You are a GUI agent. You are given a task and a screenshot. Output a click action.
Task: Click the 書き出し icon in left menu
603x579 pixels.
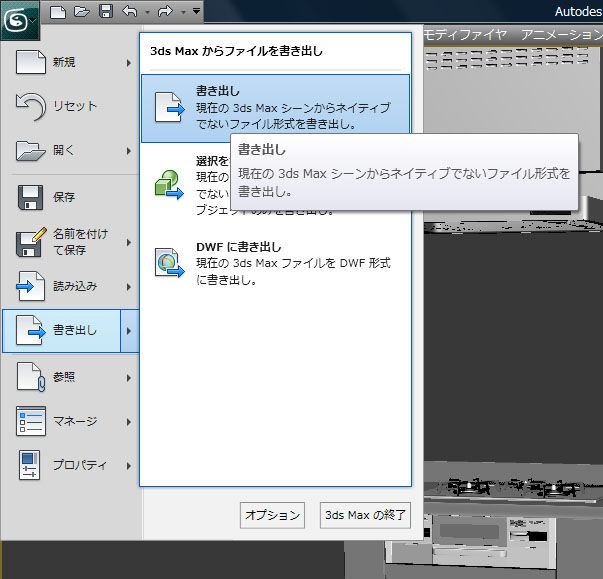31,330
